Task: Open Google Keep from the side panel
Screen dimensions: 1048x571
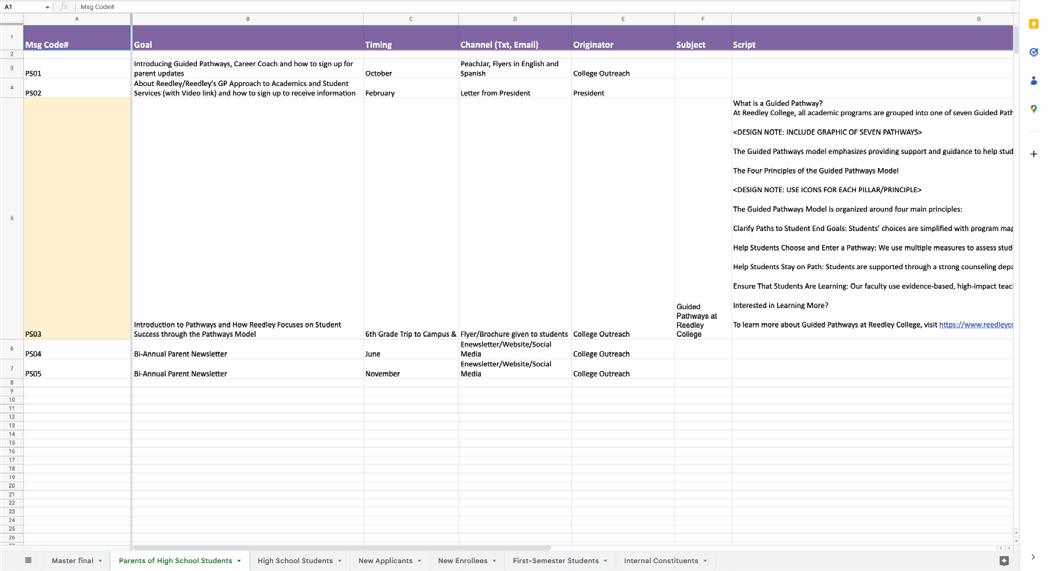Action: coord(1033,24)
